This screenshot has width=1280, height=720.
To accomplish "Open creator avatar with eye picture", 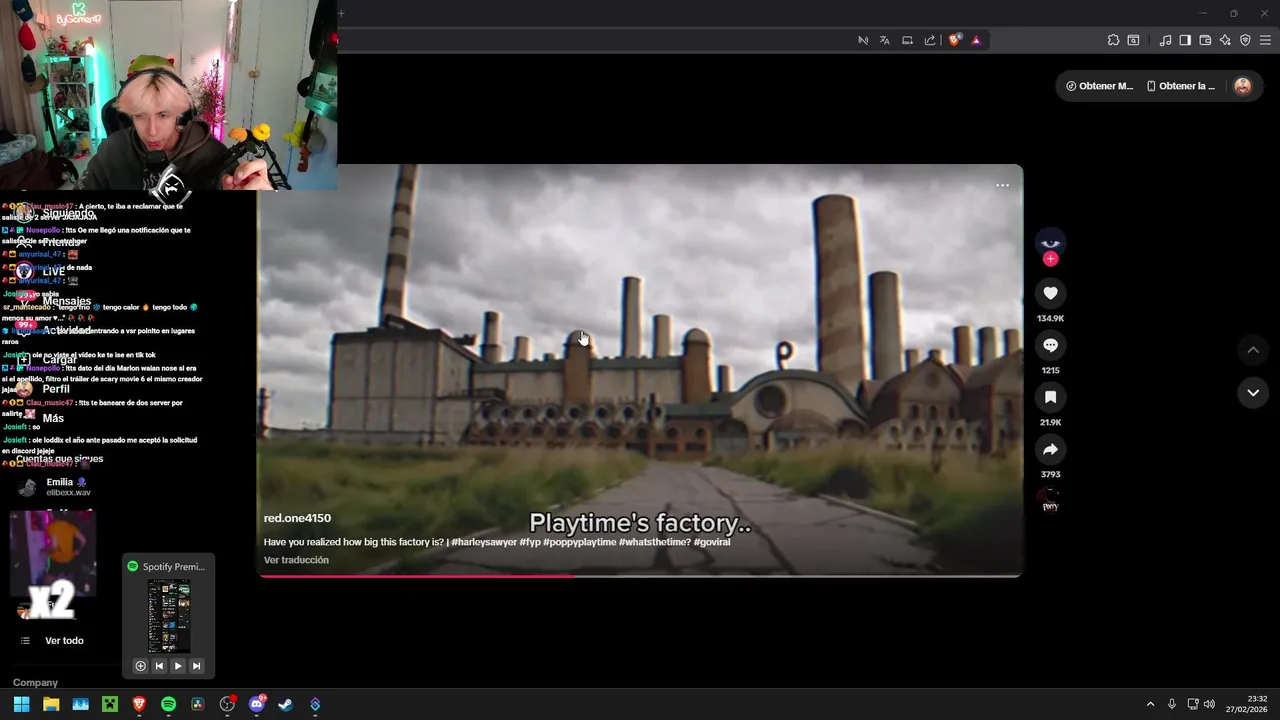I will point(1050,241).
